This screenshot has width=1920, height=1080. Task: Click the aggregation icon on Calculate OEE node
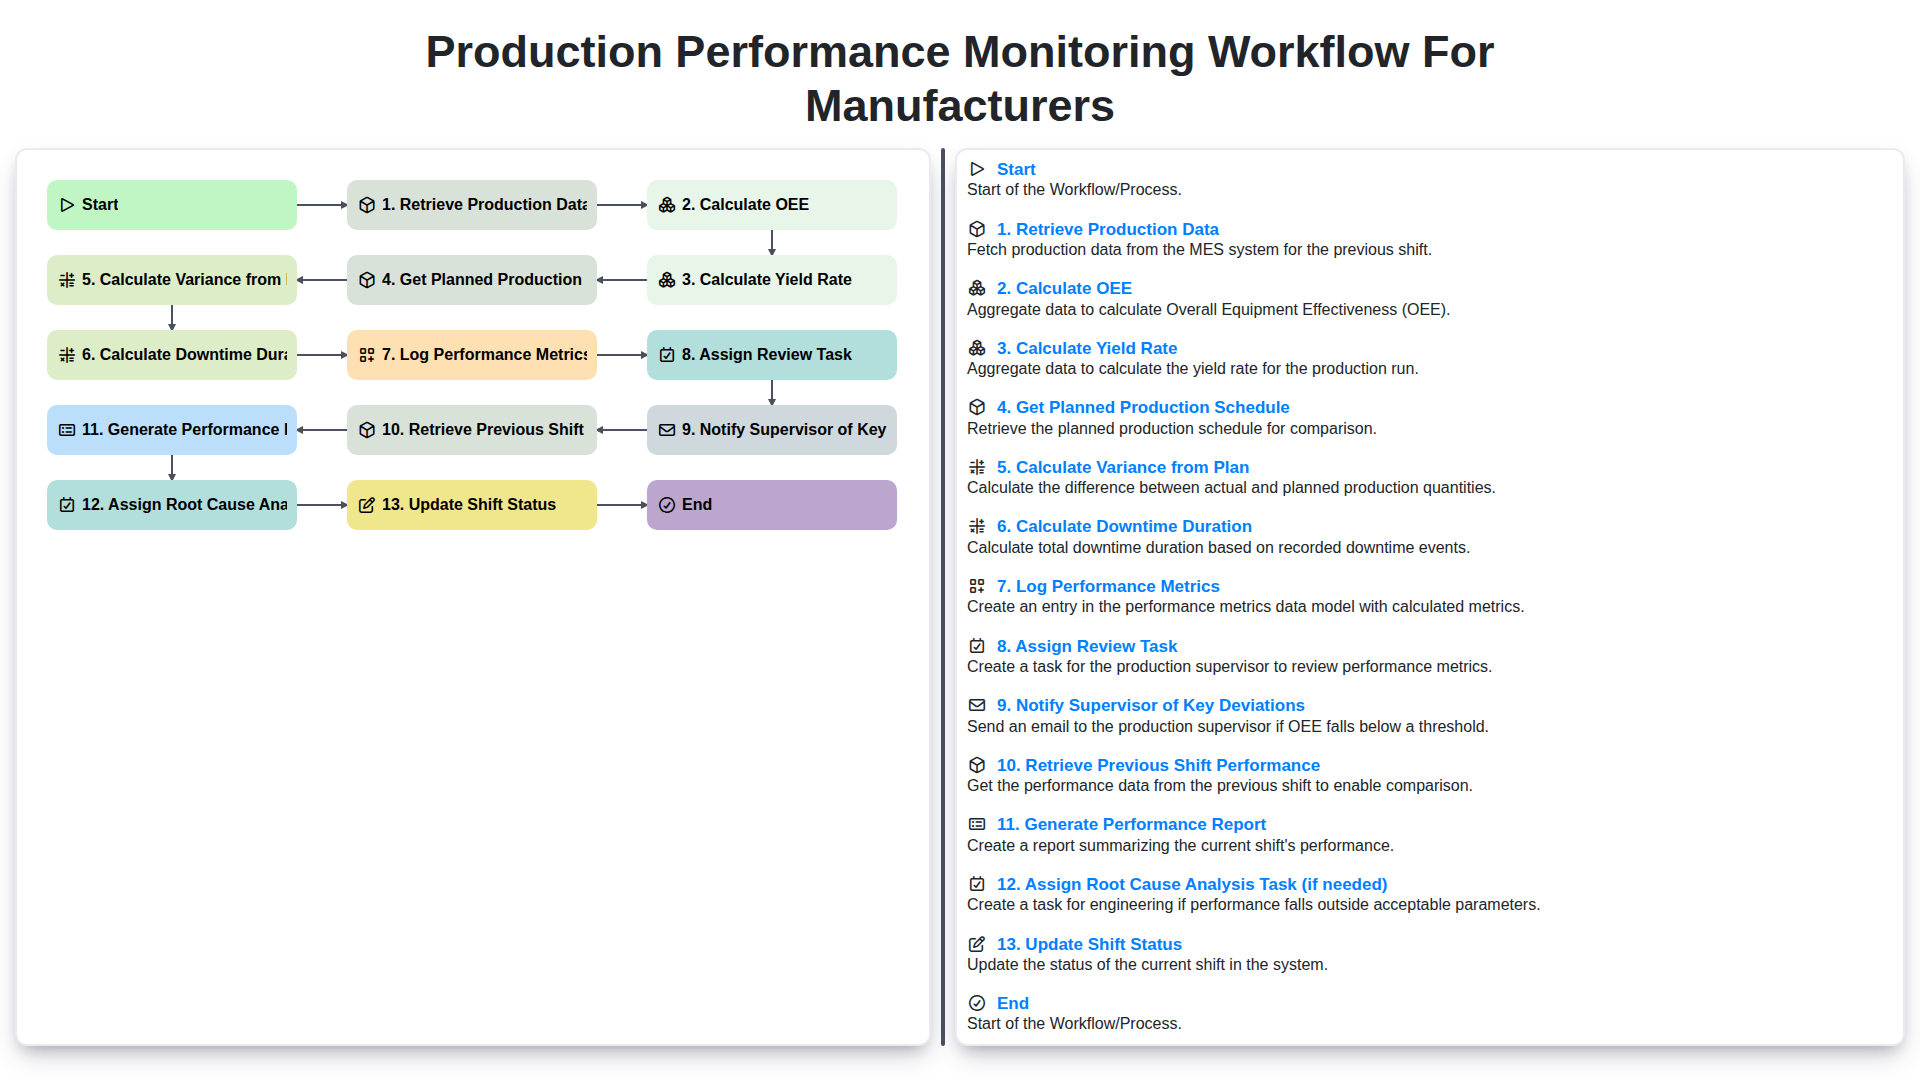pos(667,204)
